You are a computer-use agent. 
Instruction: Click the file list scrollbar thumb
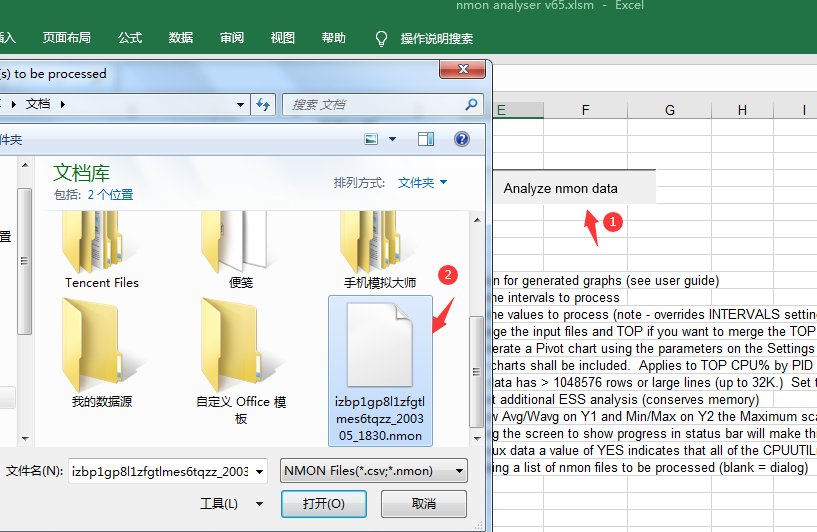pyautogui.click(x=476, y=372)
